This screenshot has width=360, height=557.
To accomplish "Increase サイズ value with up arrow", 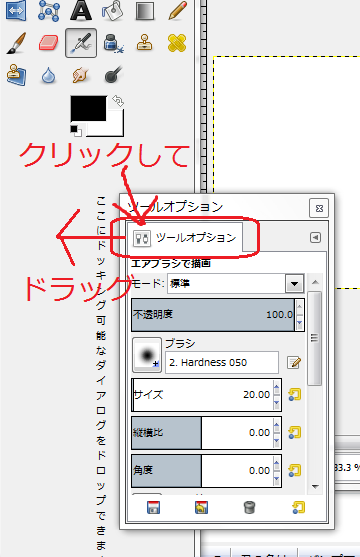I will pos(276,386).
